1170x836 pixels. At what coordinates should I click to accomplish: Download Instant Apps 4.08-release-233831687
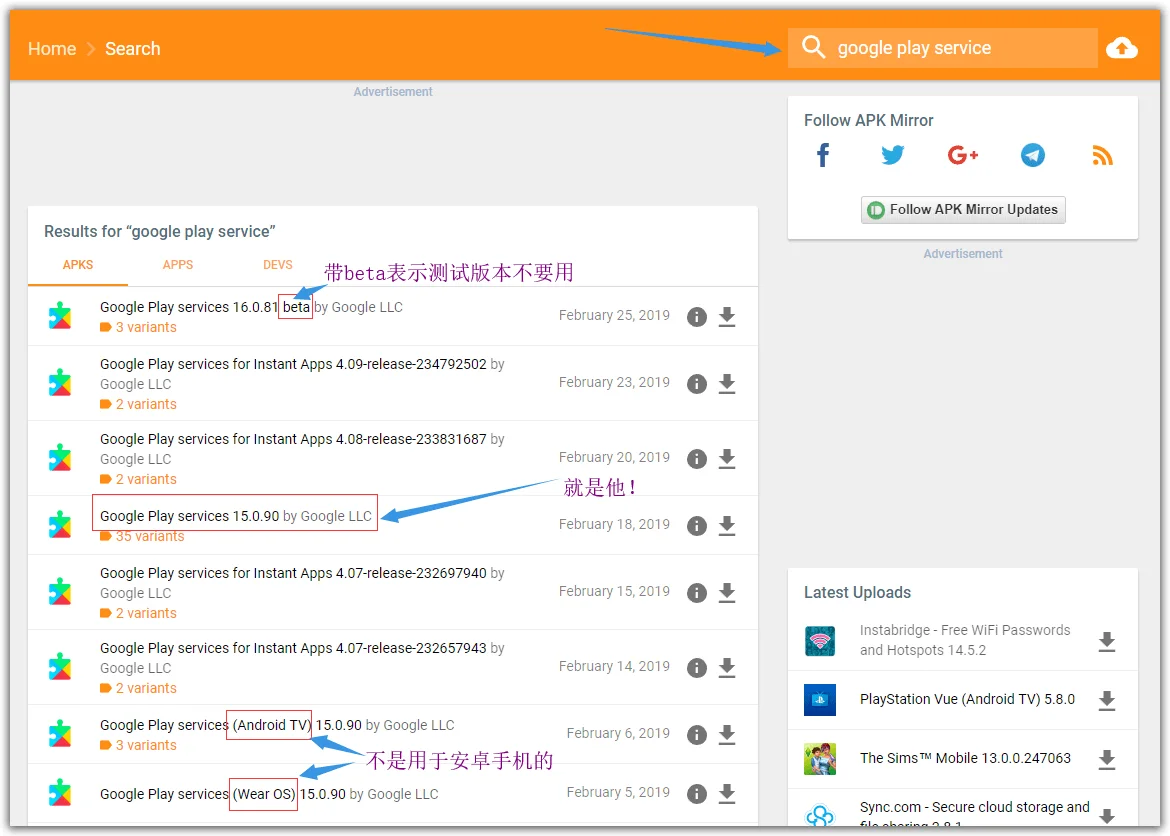[x=727, y=458]
